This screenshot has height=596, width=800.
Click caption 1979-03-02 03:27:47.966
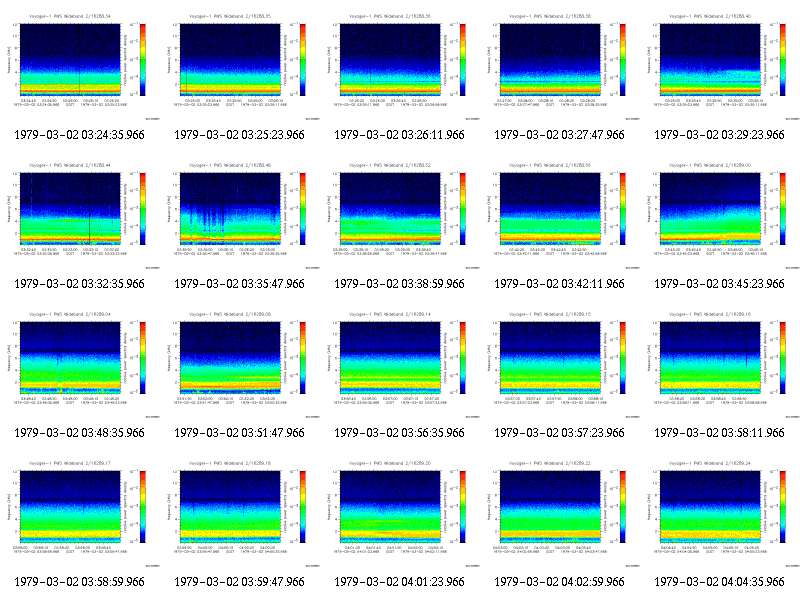(559, 135)
